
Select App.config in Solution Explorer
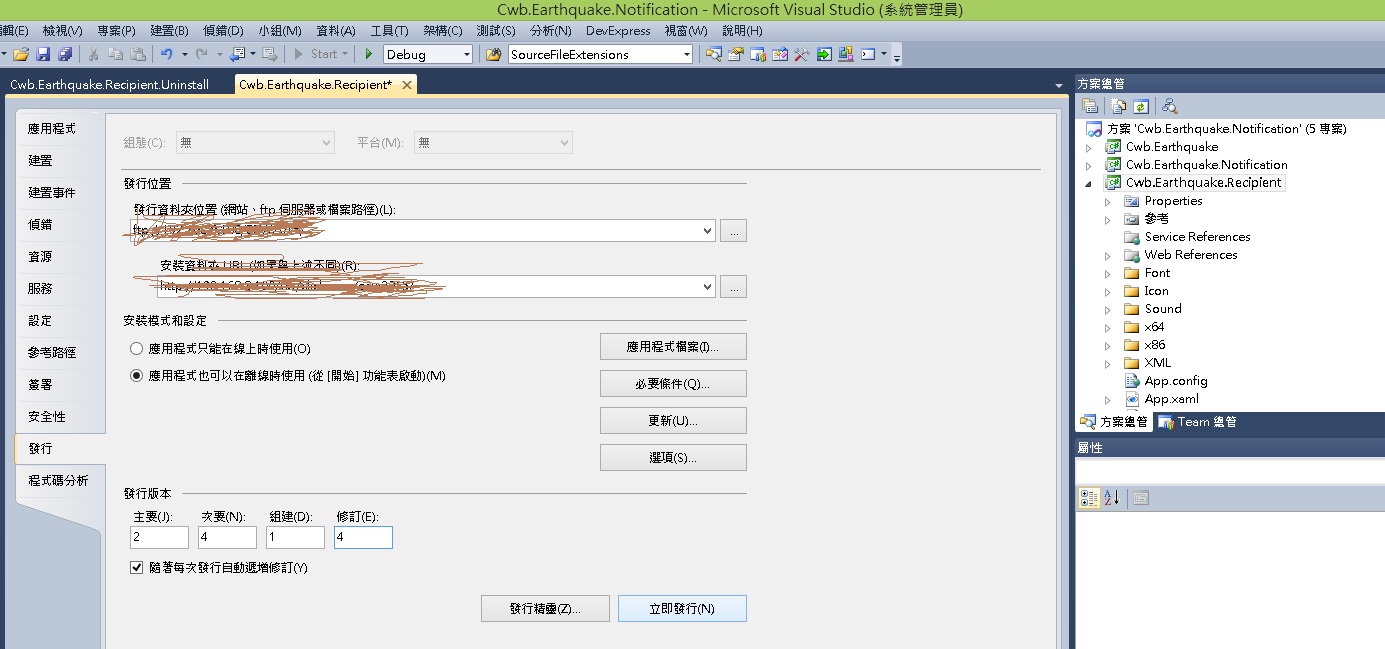[x=1176, y=381]
